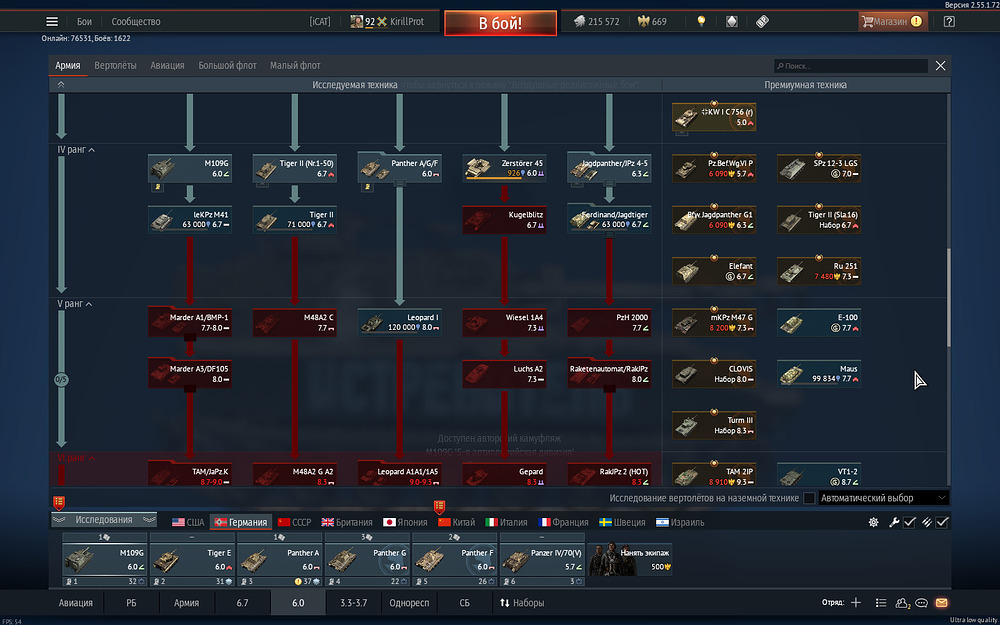1000x625 pixels.
Task: Toggle helicopter research on ground vehicles checkbox
Action: [809, 498]
